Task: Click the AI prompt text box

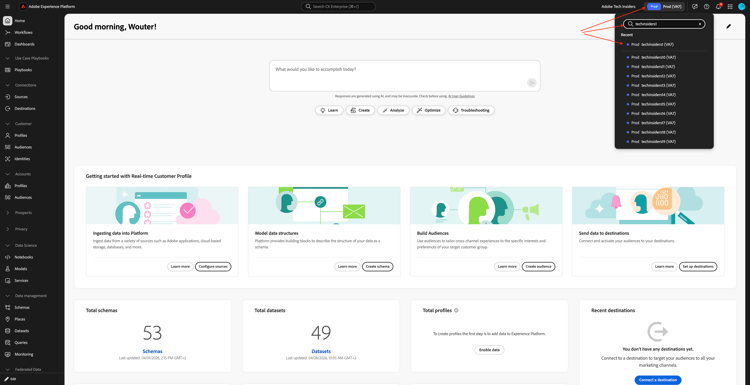Action: 405,76
